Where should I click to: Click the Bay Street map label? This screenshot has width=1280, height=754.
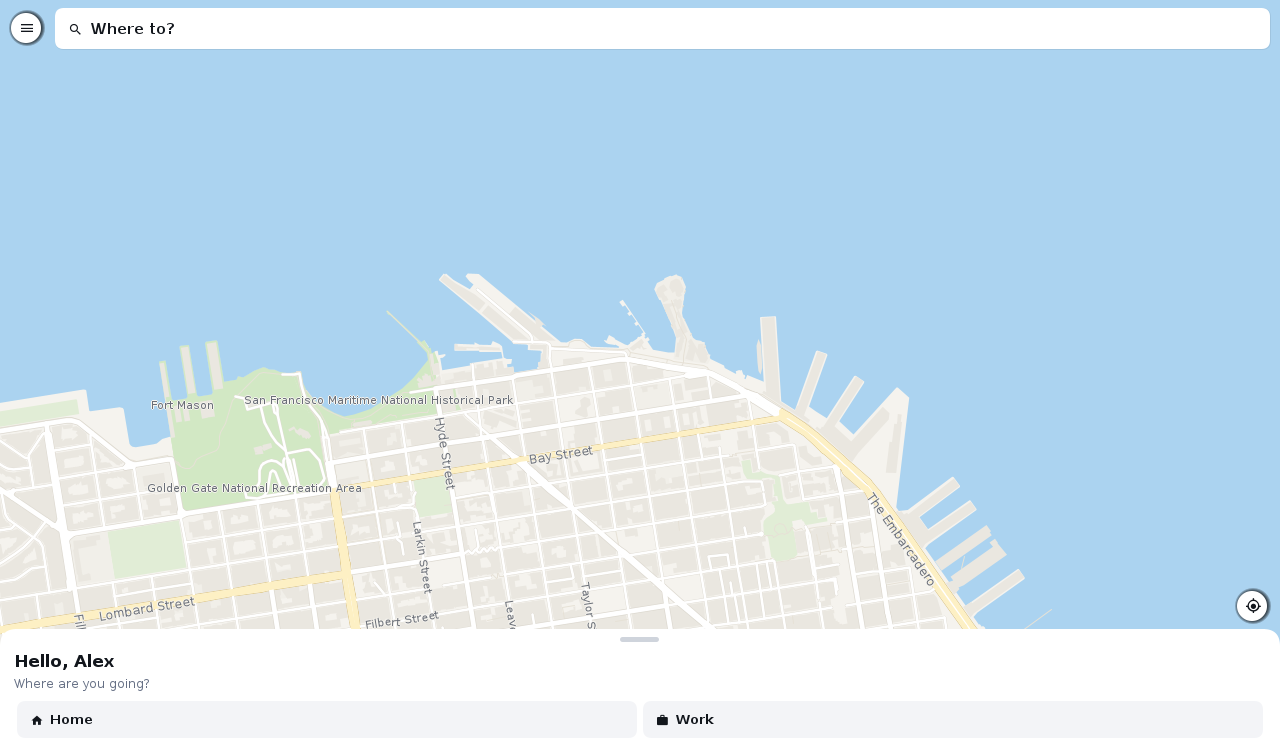point(561,455)
